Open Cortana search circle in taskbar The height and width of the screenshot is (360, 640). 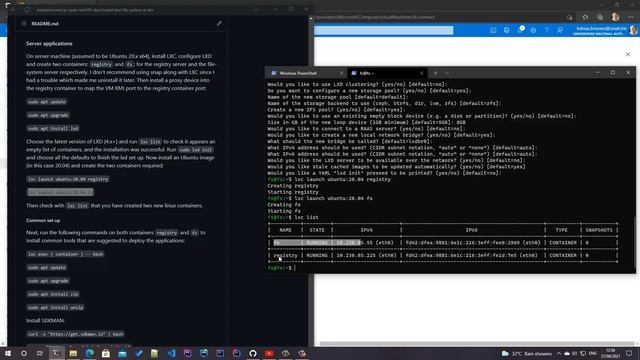coord(24,353)
